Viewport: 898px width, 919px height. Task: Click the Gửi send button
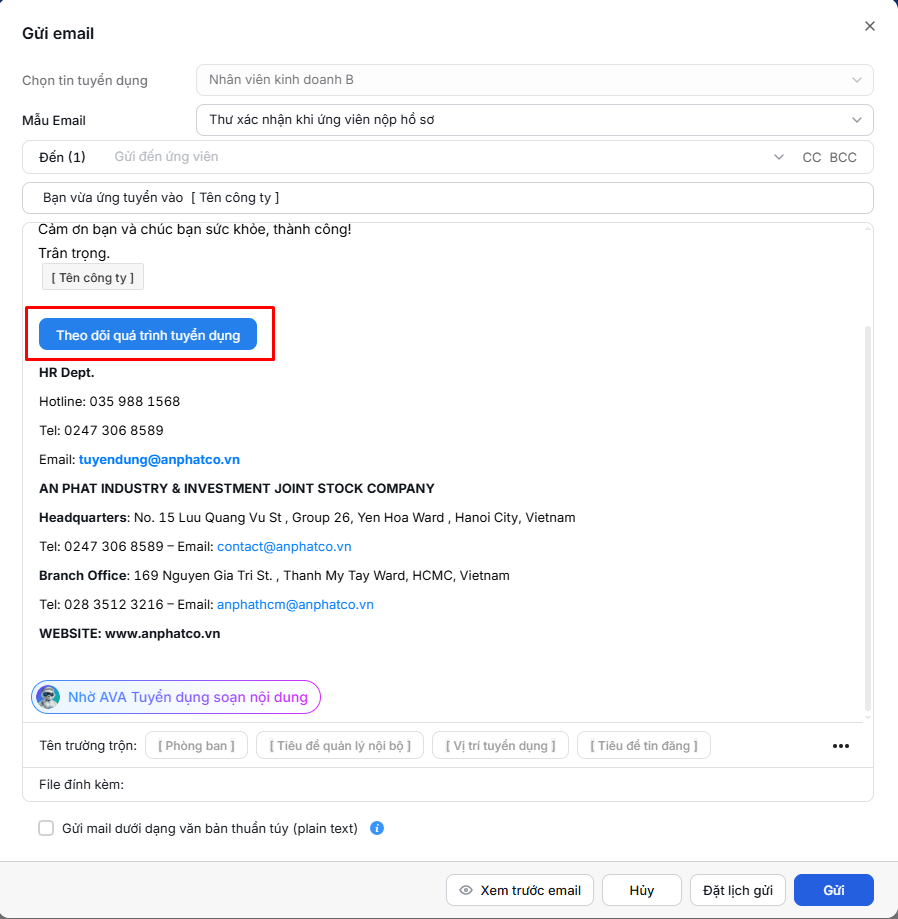tap(834, 890)
